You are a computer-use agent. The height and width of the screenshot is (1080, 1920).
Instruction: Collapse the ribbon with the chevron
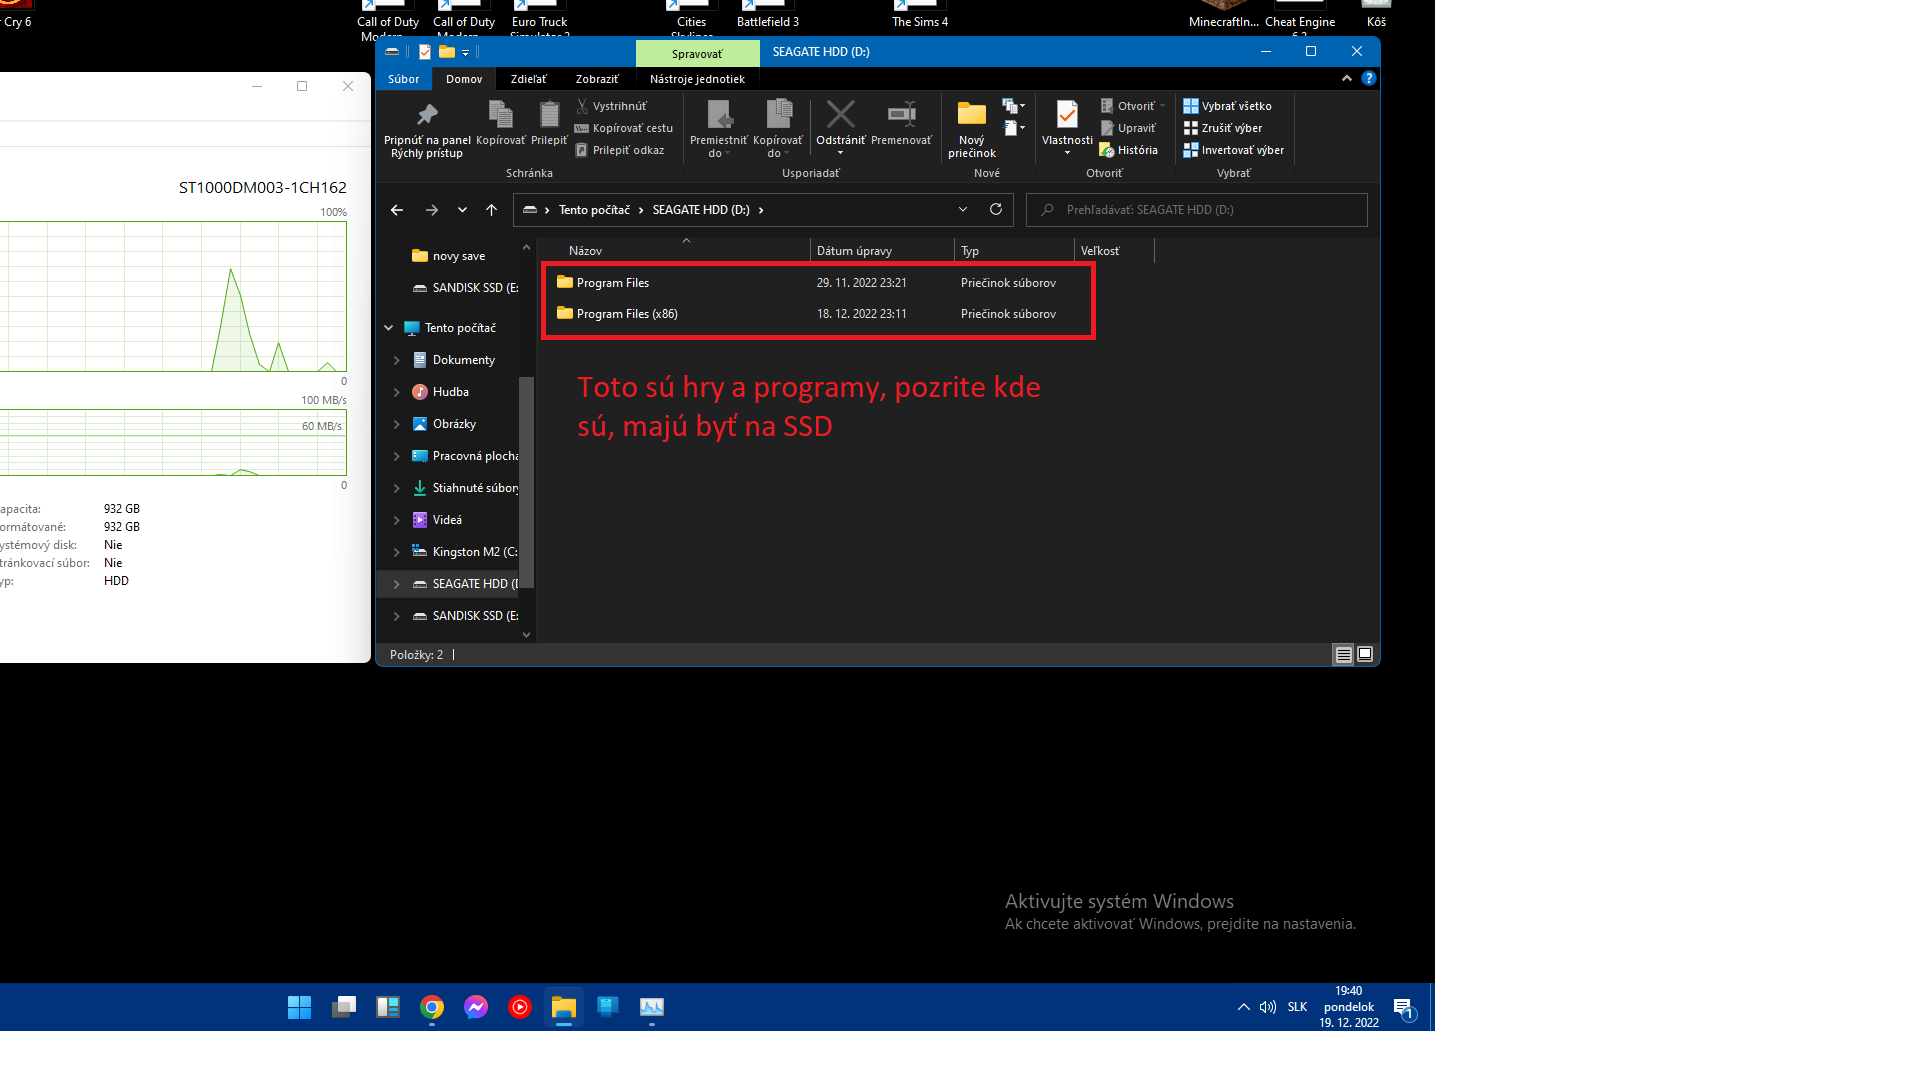[x=1346, y=78]
